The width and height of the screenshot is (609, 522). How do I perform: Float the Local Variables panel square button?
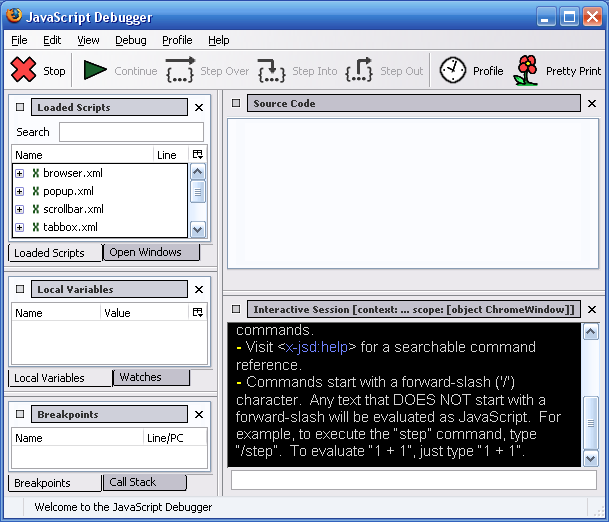(x=20, y=289)
